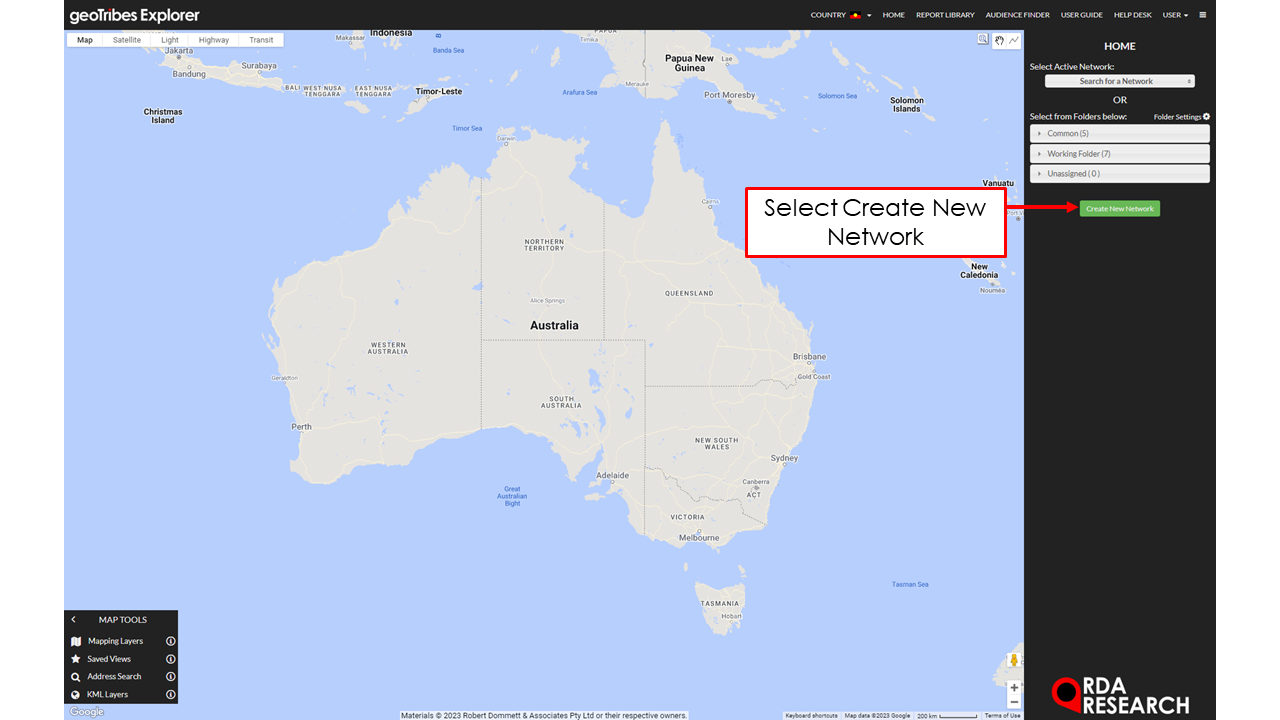Open HELP DESK in top navigation

click(x=1133, y=15)
